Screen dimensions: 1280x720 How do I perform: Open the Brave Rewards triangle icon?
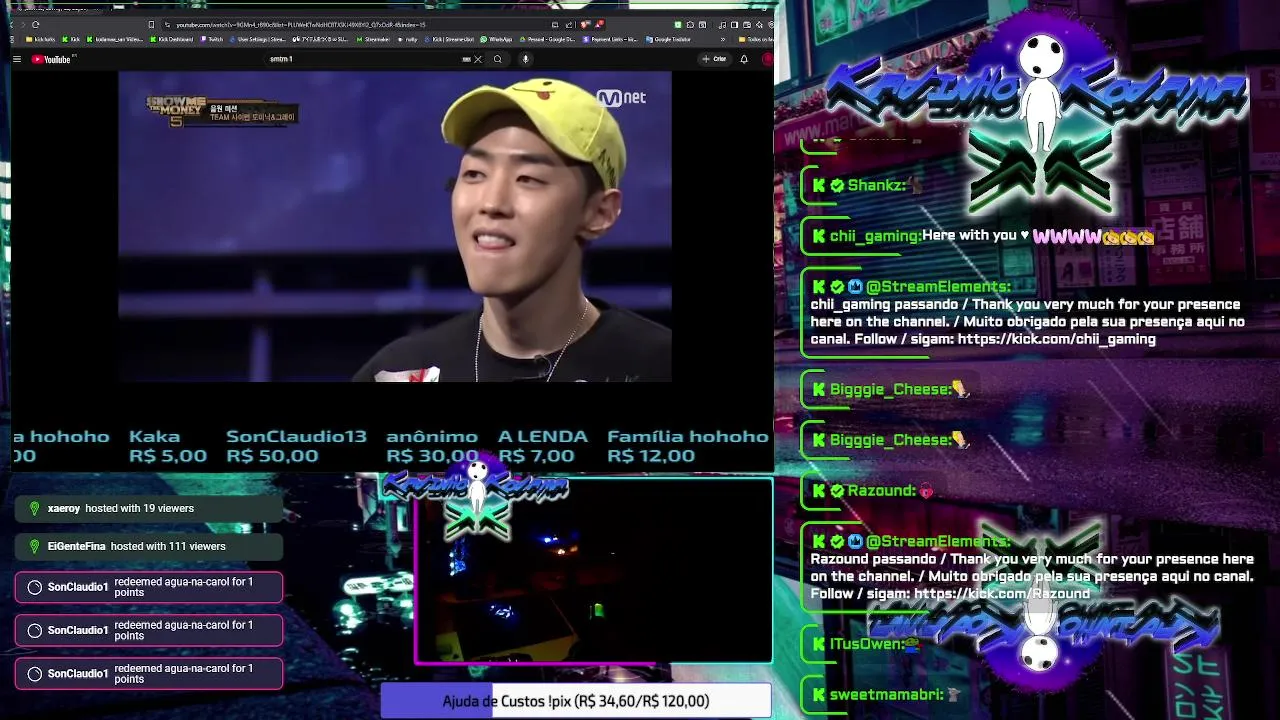(599, 25)
